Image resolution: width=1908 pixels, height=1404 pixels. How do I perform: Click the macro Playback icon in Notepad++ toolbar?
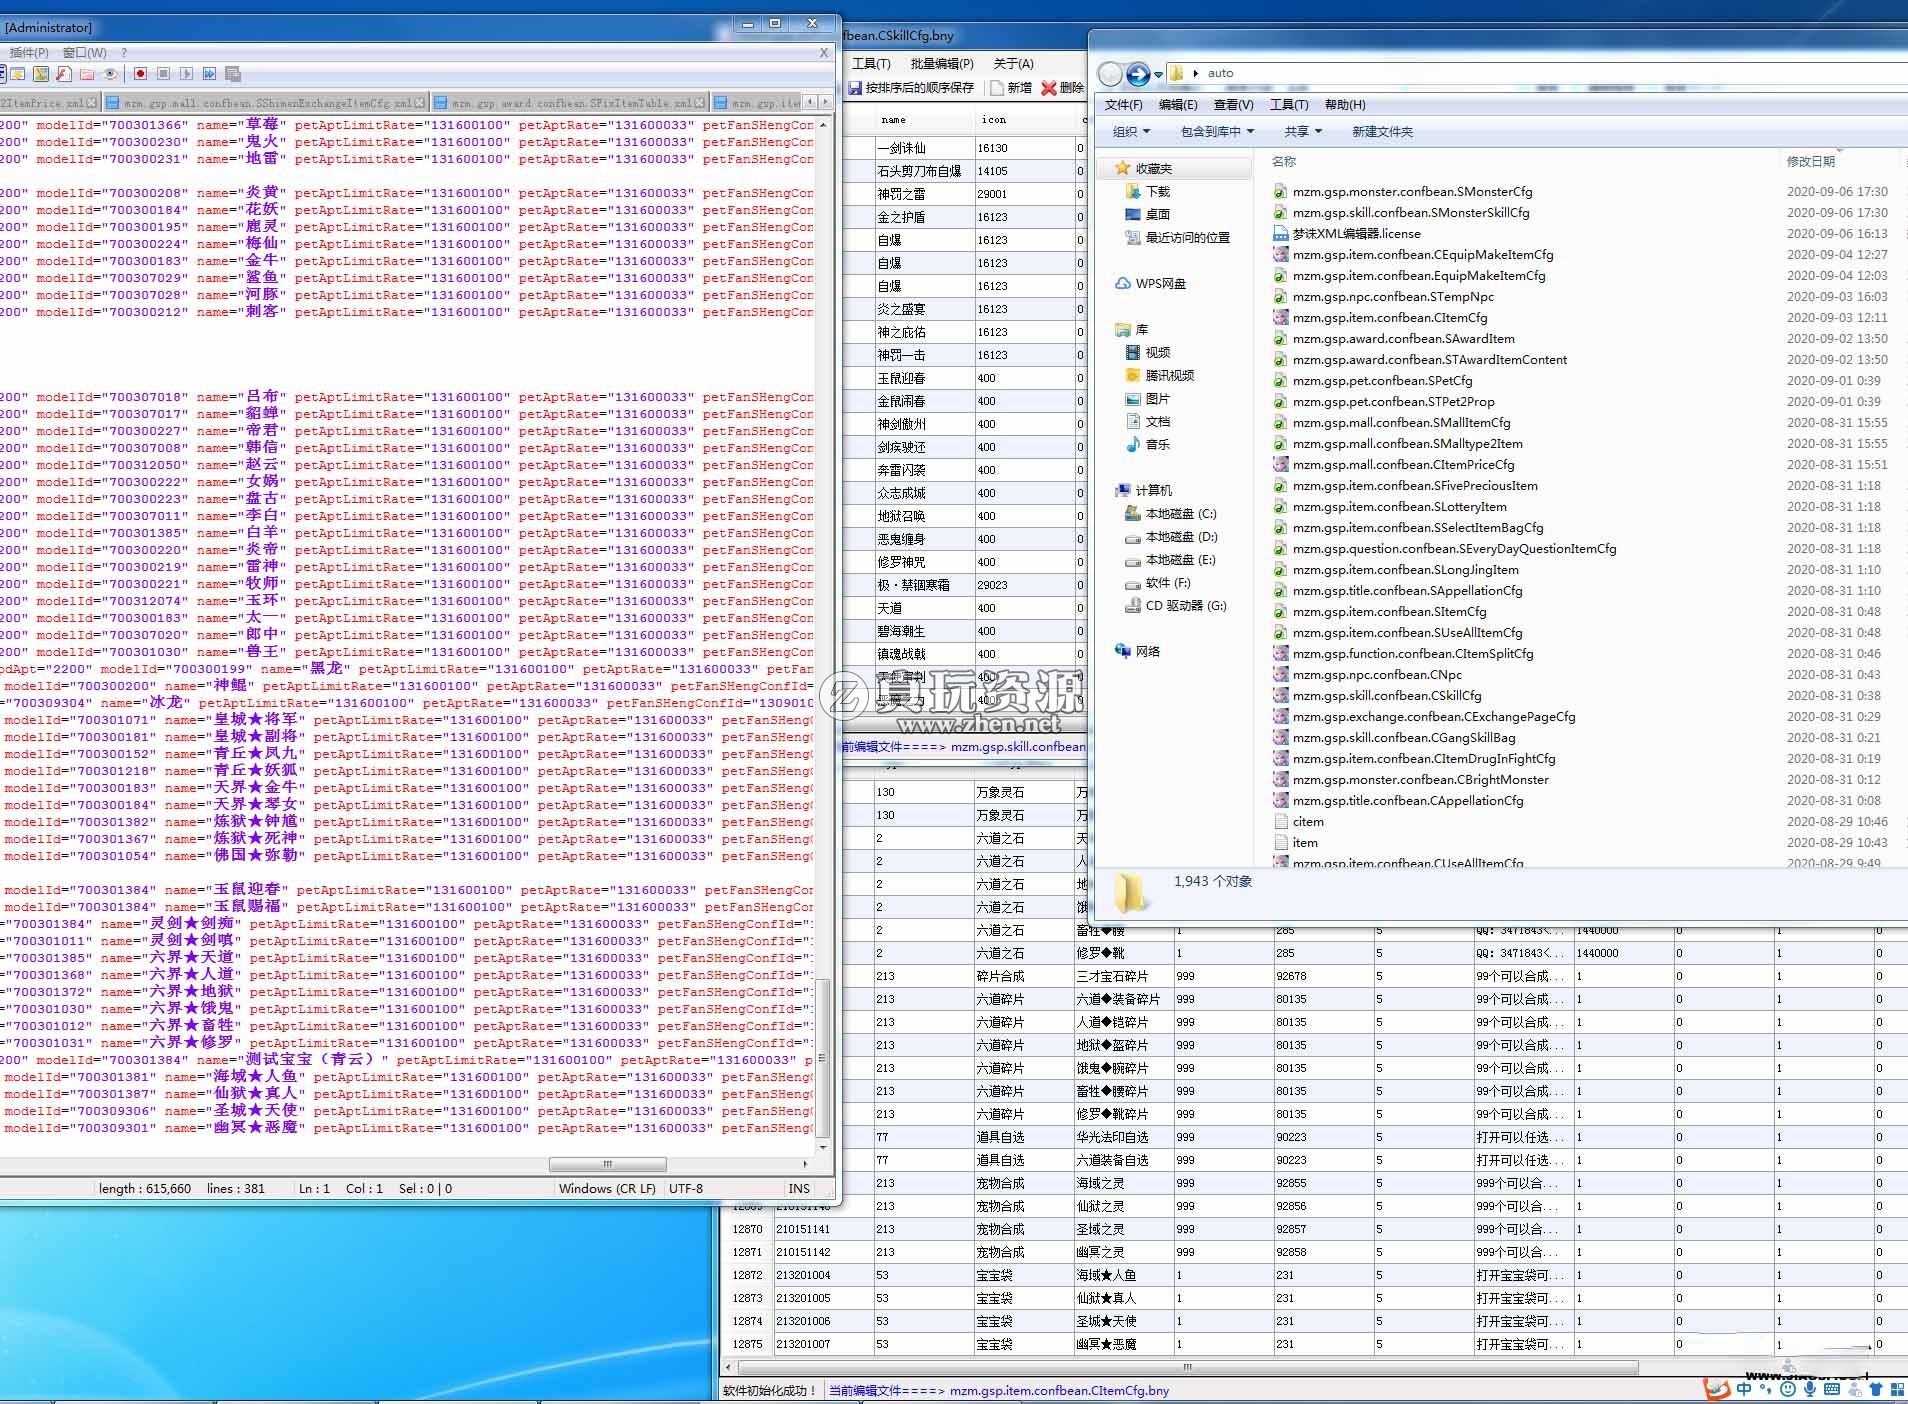[x=186, y=74]
